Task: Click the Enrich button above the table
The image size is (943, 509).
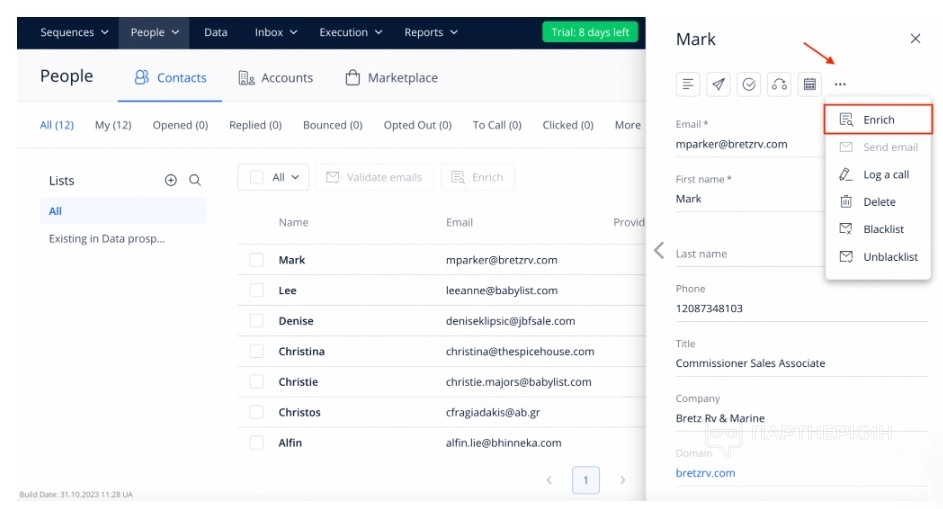Action: [478, 177]
